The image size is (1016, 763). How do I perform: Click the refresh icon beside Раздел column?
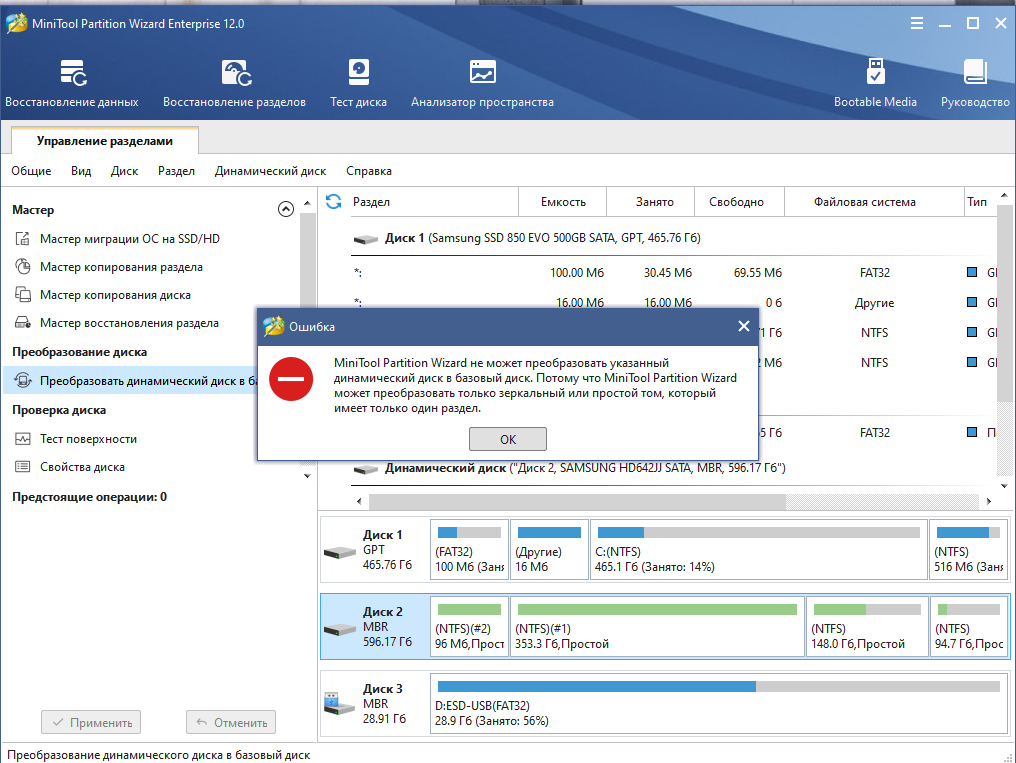(x=333, y=201)
